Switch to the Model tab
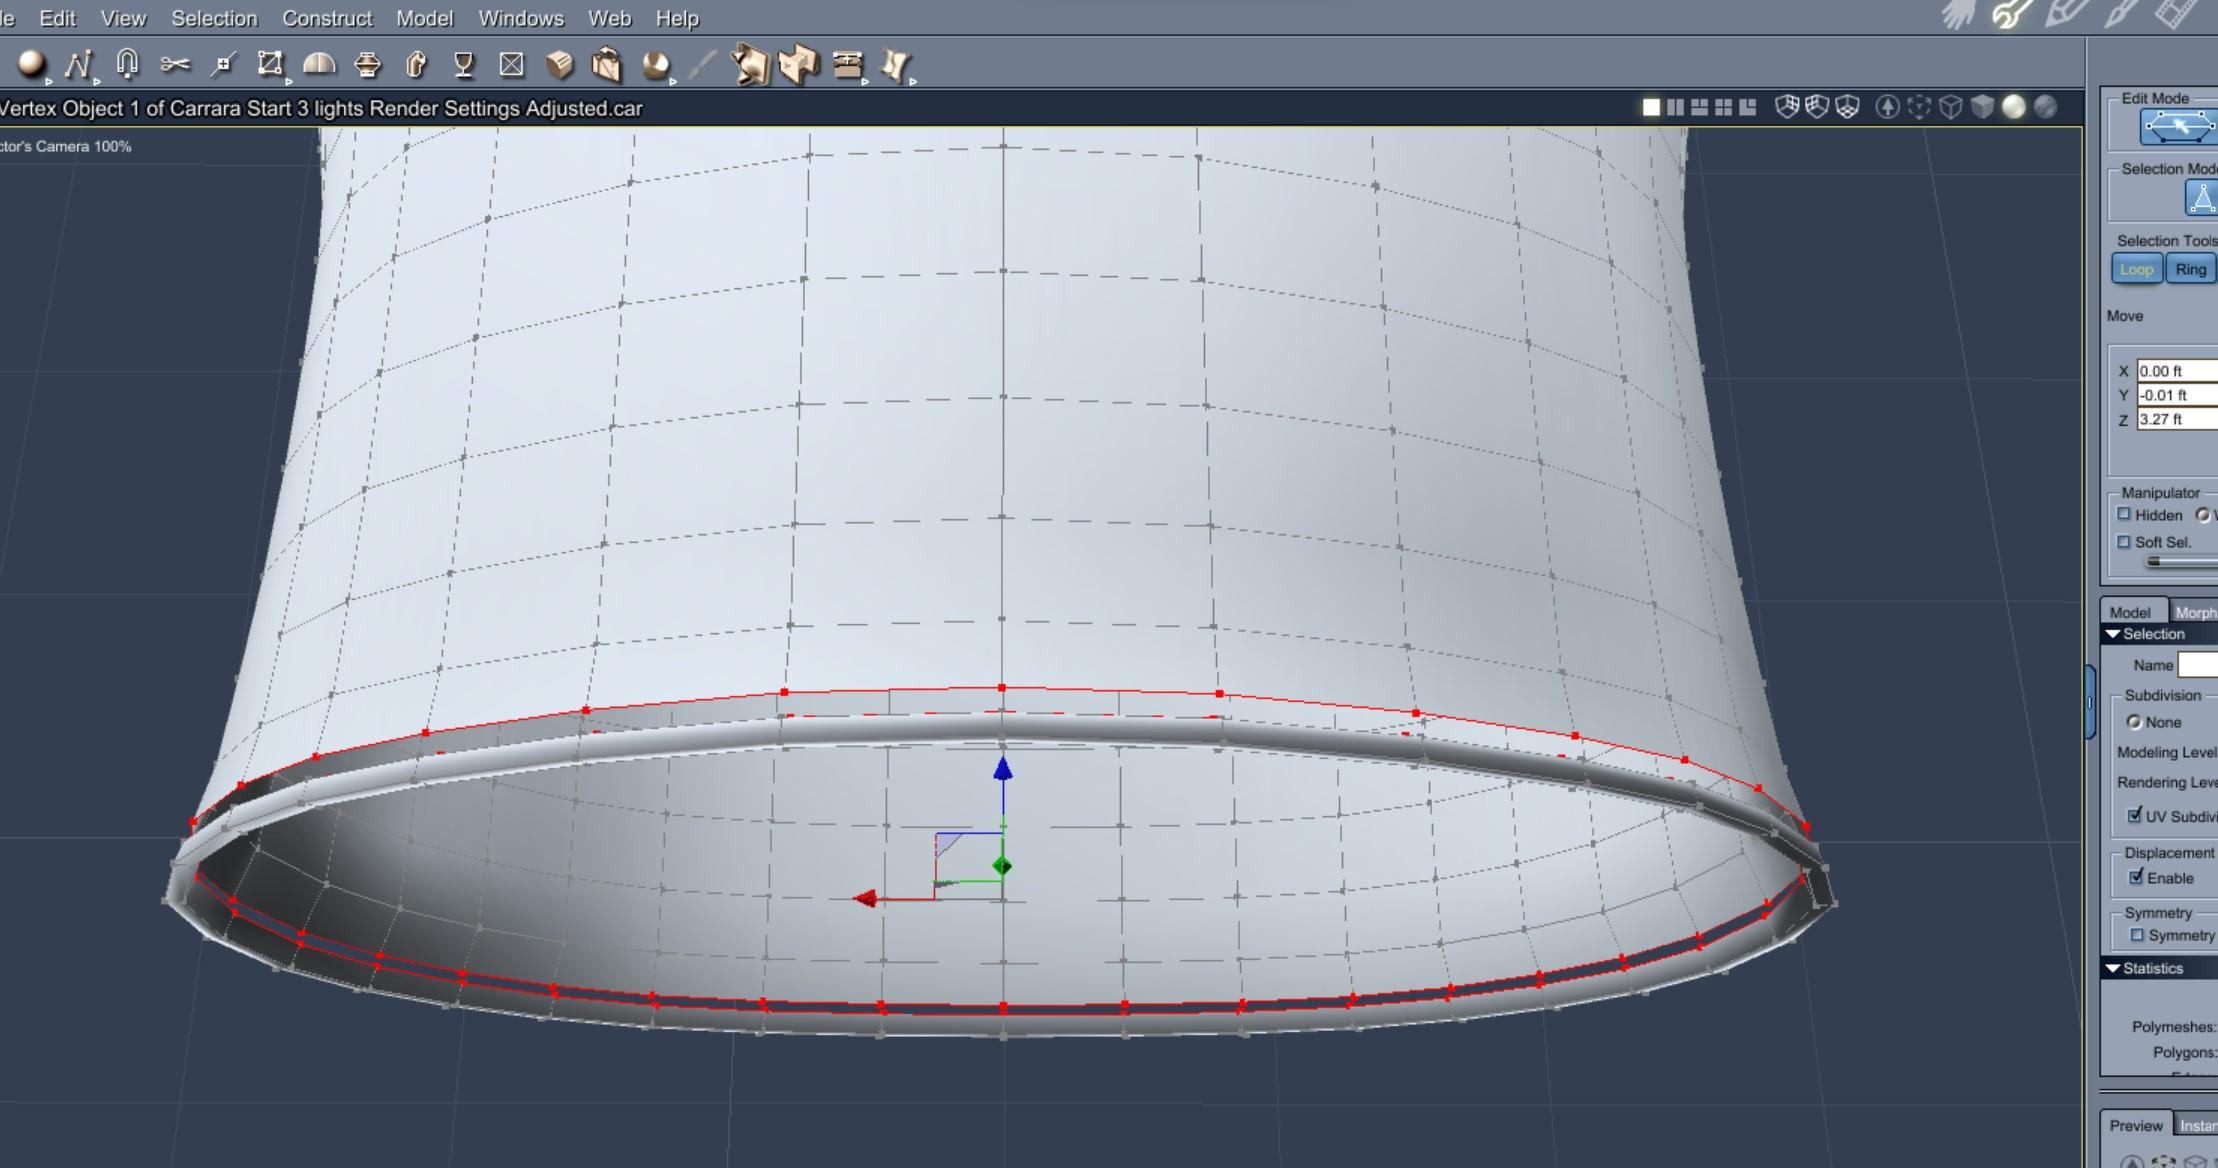The height and width of the screenshot is (1168, 2218). point(2130,612)
